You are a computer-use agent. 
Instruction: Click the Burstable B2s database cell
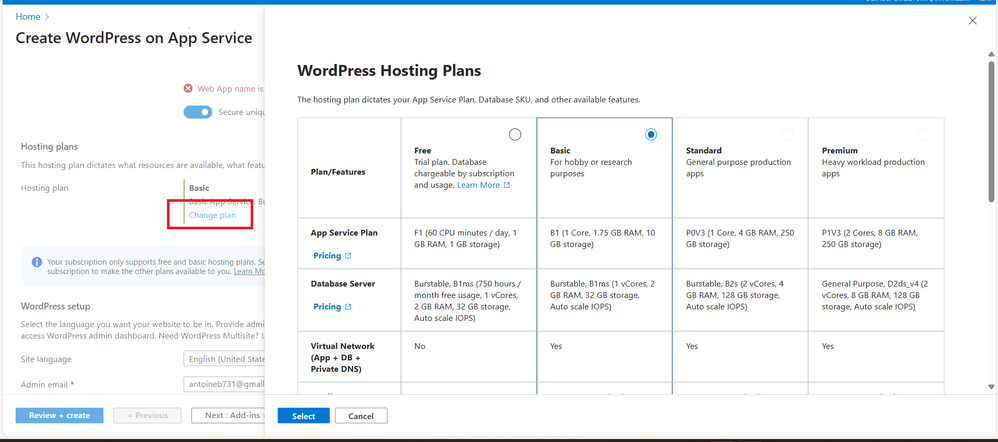tap(740, 300)
